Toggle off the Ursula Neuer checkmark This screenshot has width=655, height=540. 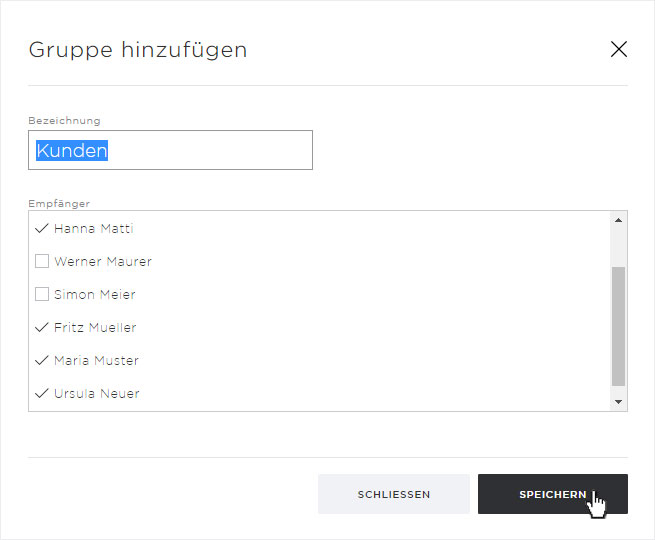42,394
